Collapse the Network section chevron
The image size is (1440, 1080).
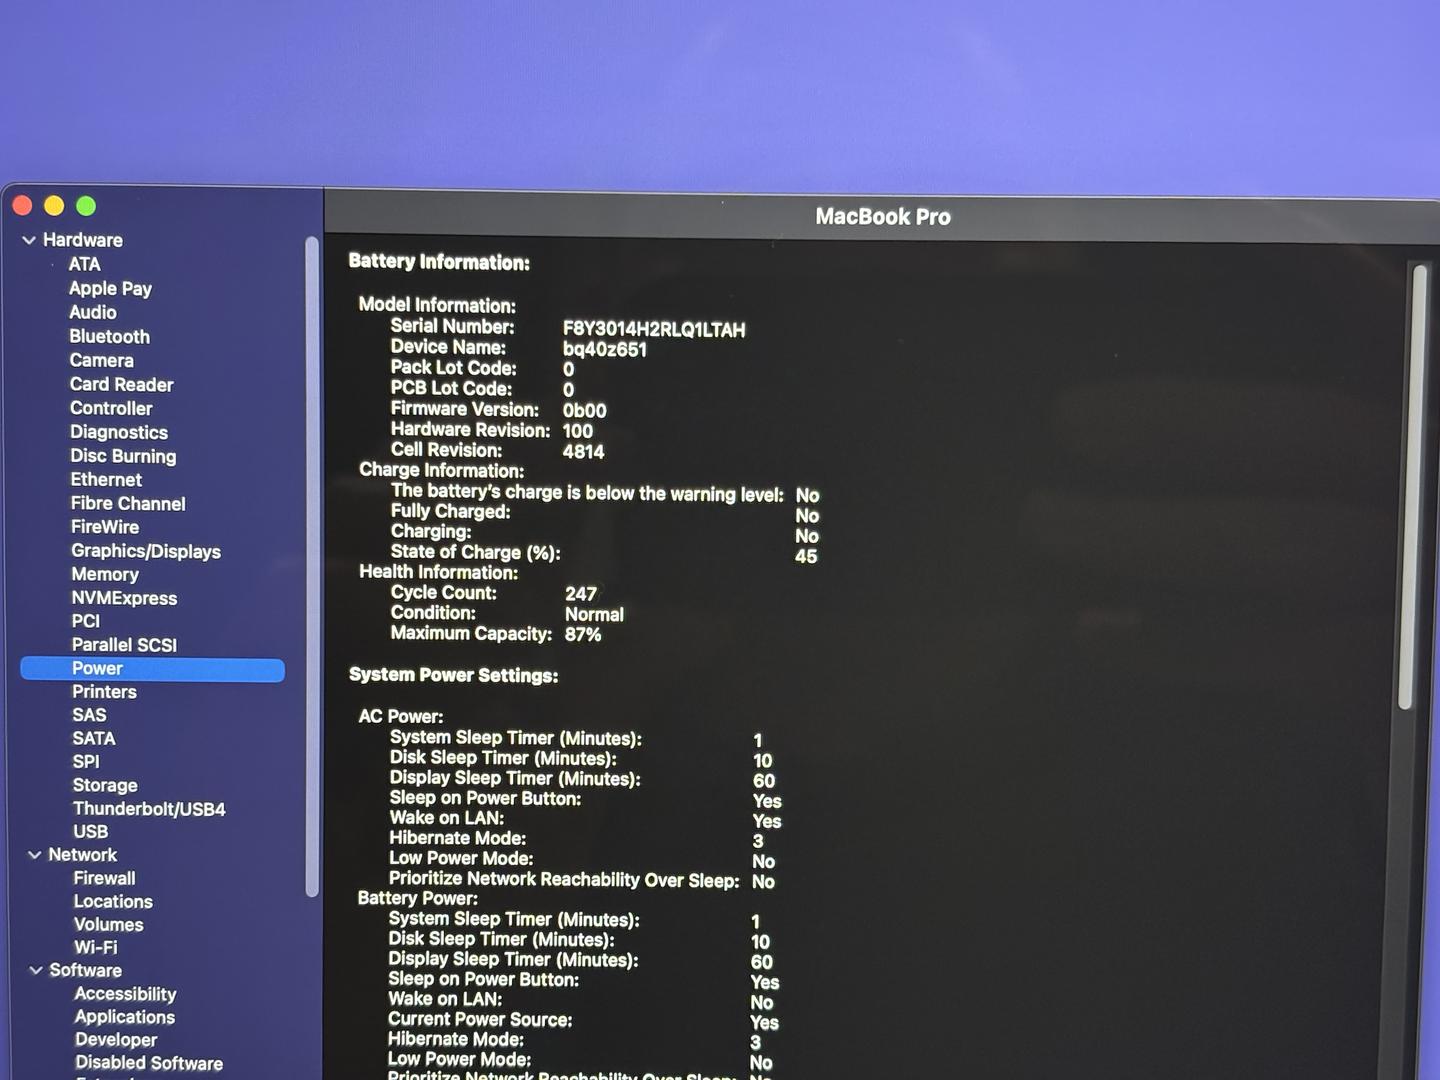tap(35, 855)
